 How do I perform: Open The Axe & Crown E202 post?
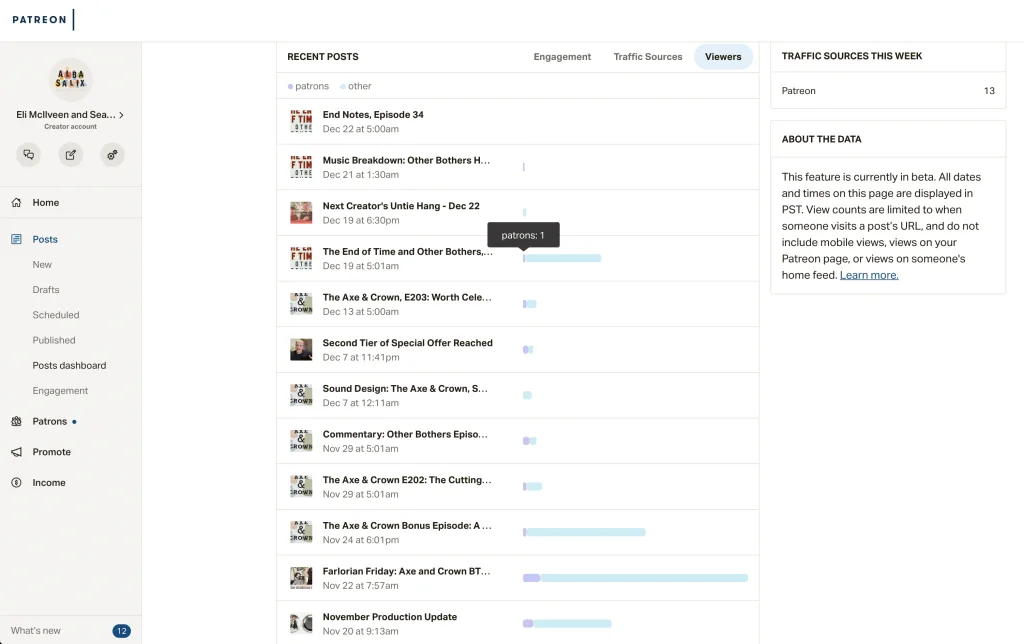tap(407, 480)
